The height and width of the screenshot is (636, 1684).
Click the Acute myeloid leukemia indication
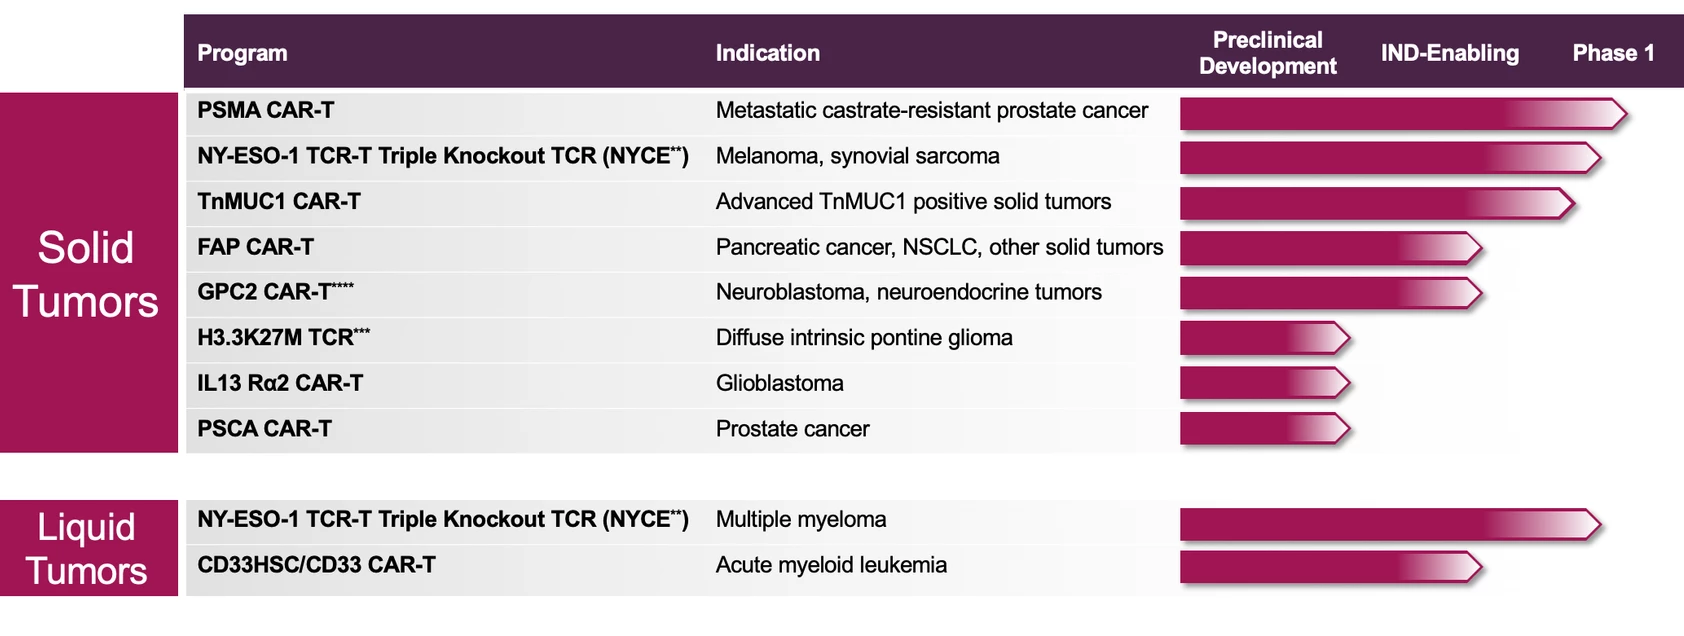coord(831,565)
